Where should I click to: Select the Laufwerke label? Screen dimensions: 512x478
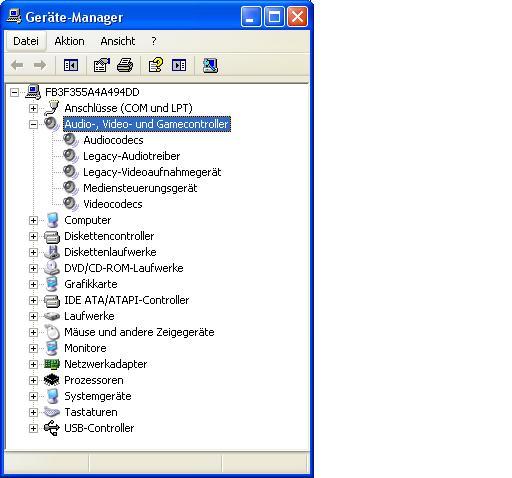(x=89, y=316)
